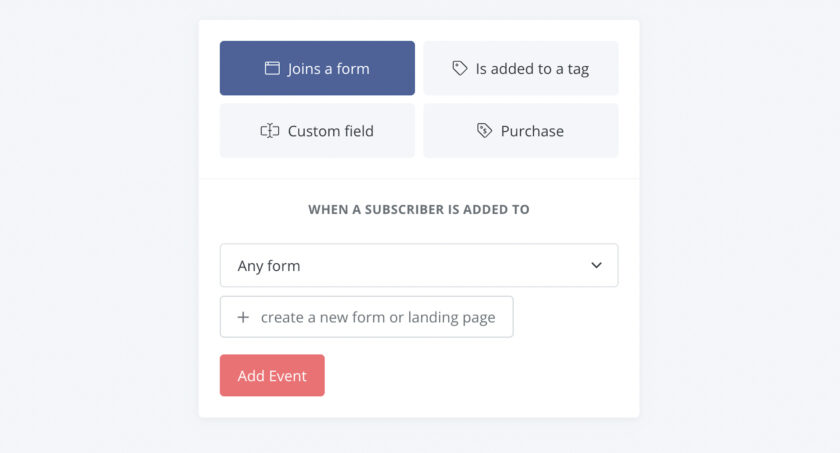Expand the form selection list via Any form text
Screen dimensions: 840x453
pos(269,266)
